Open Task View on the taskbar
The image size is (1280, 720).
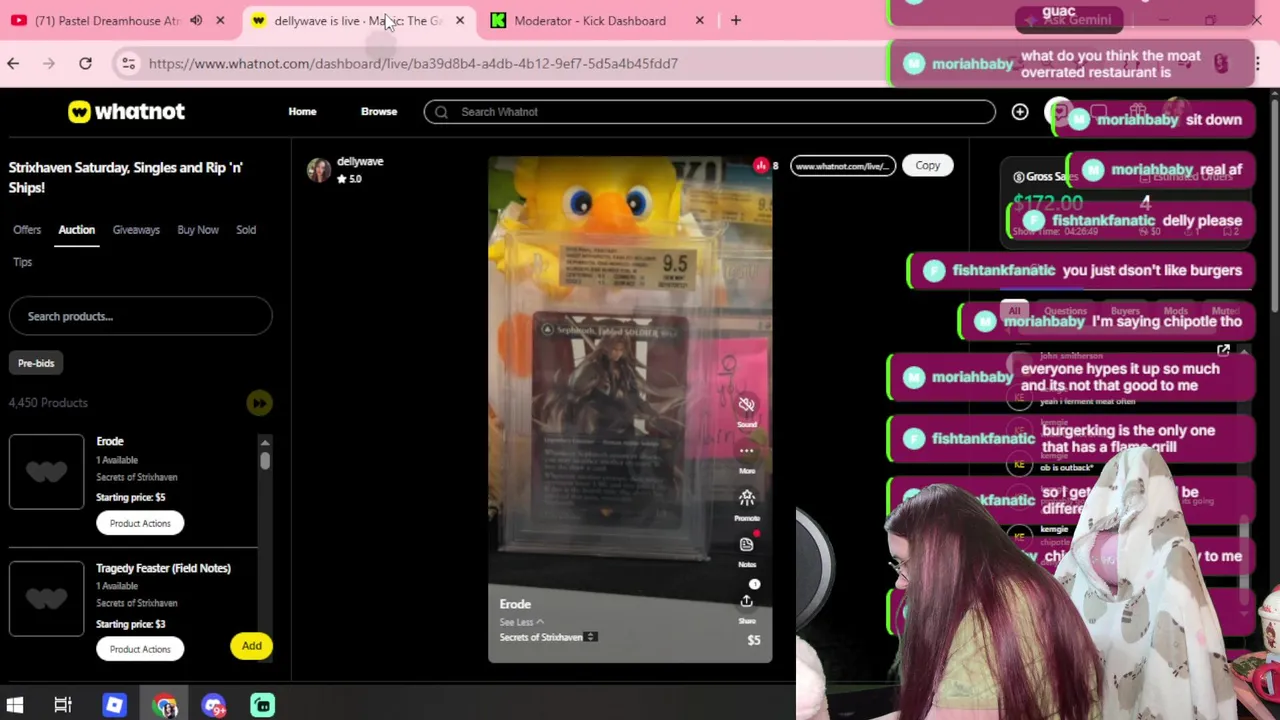coord(63,705)
